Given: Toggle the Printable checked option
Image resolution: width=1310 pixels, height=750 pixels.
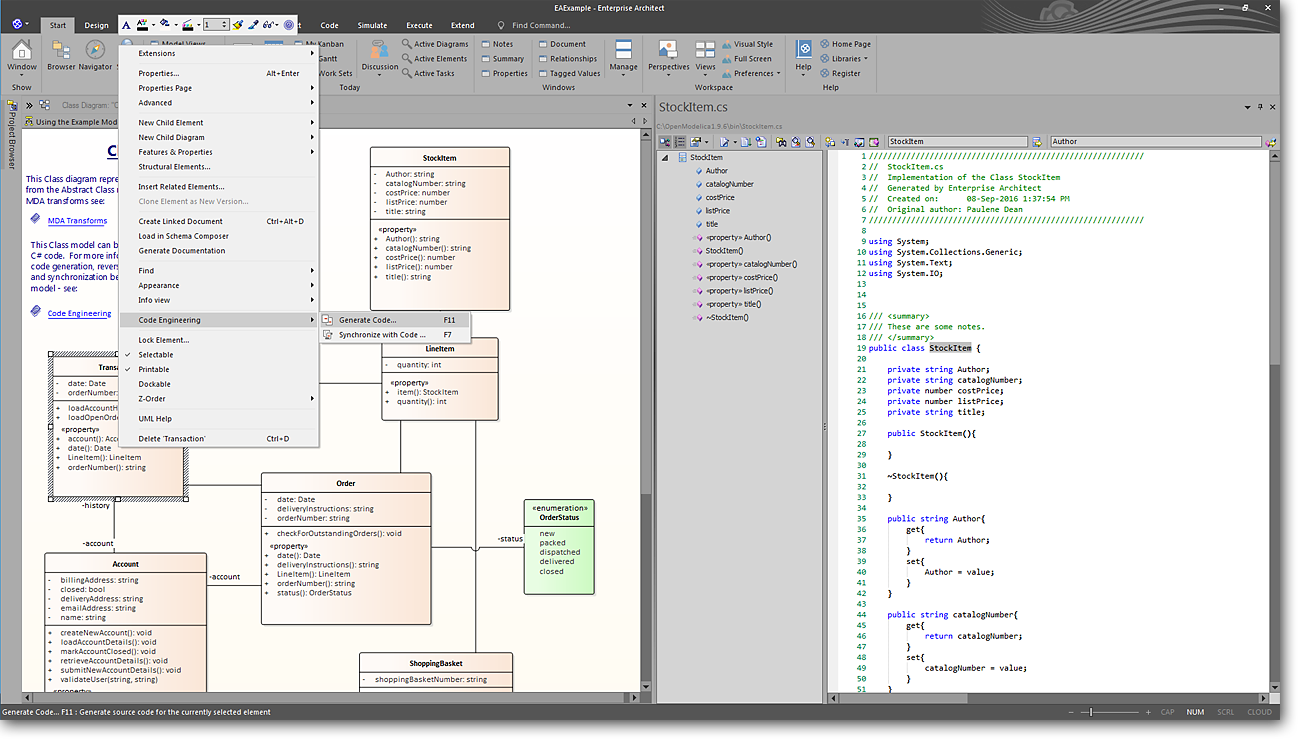Looking at the screenshot, I should (154, 369).
